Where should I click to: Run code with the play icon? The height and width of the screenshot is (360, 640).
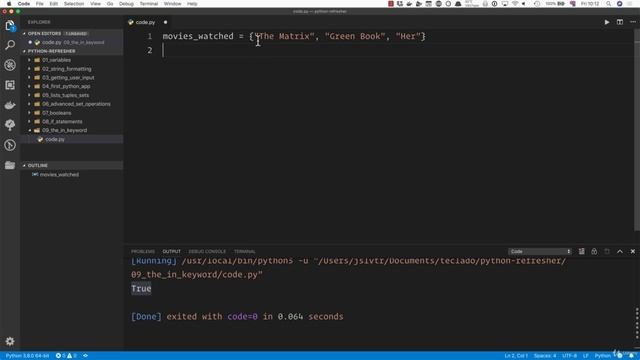pyautogui.click(x=607, y=22)
